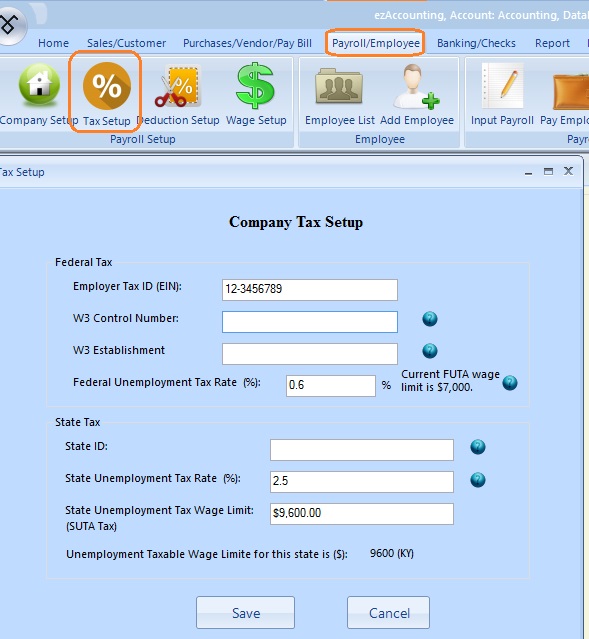Show help for W3 Establishment
This screenshot has height=639, width=589.
430,350
